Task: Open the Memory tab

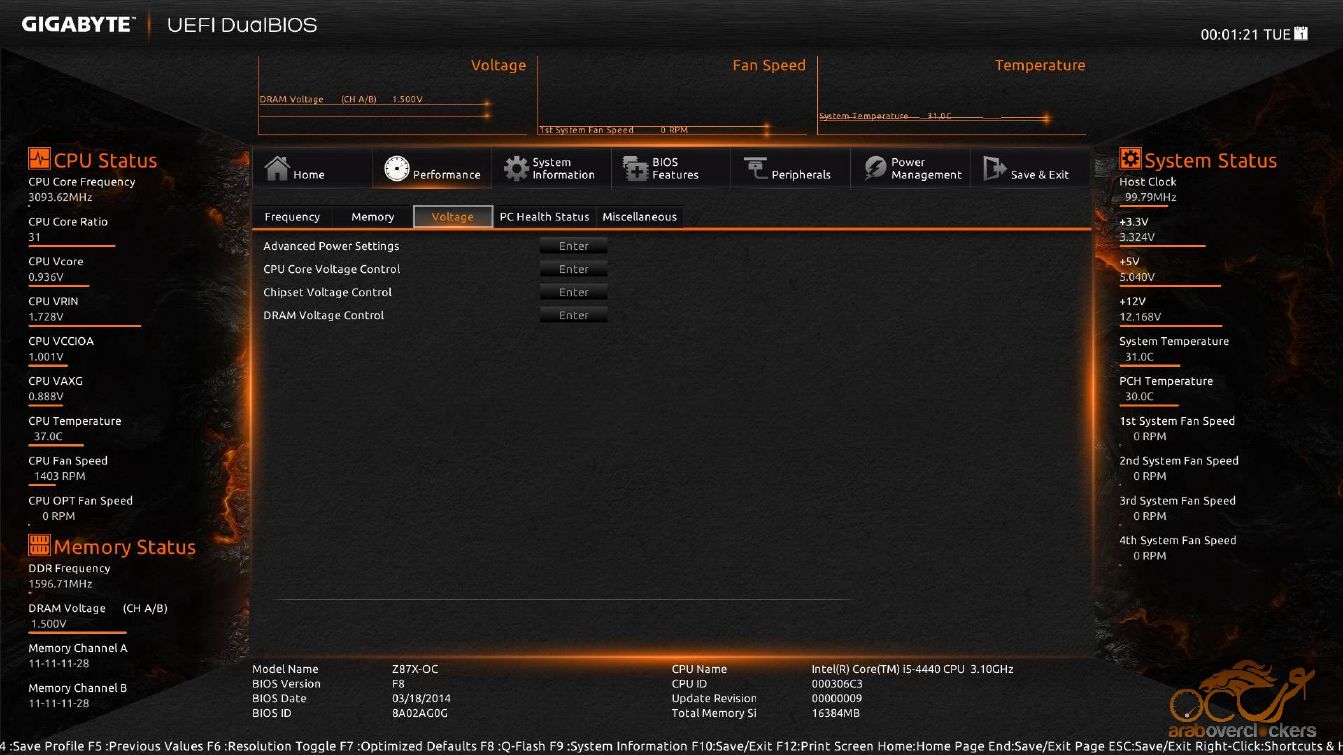Action: point(372,217)
